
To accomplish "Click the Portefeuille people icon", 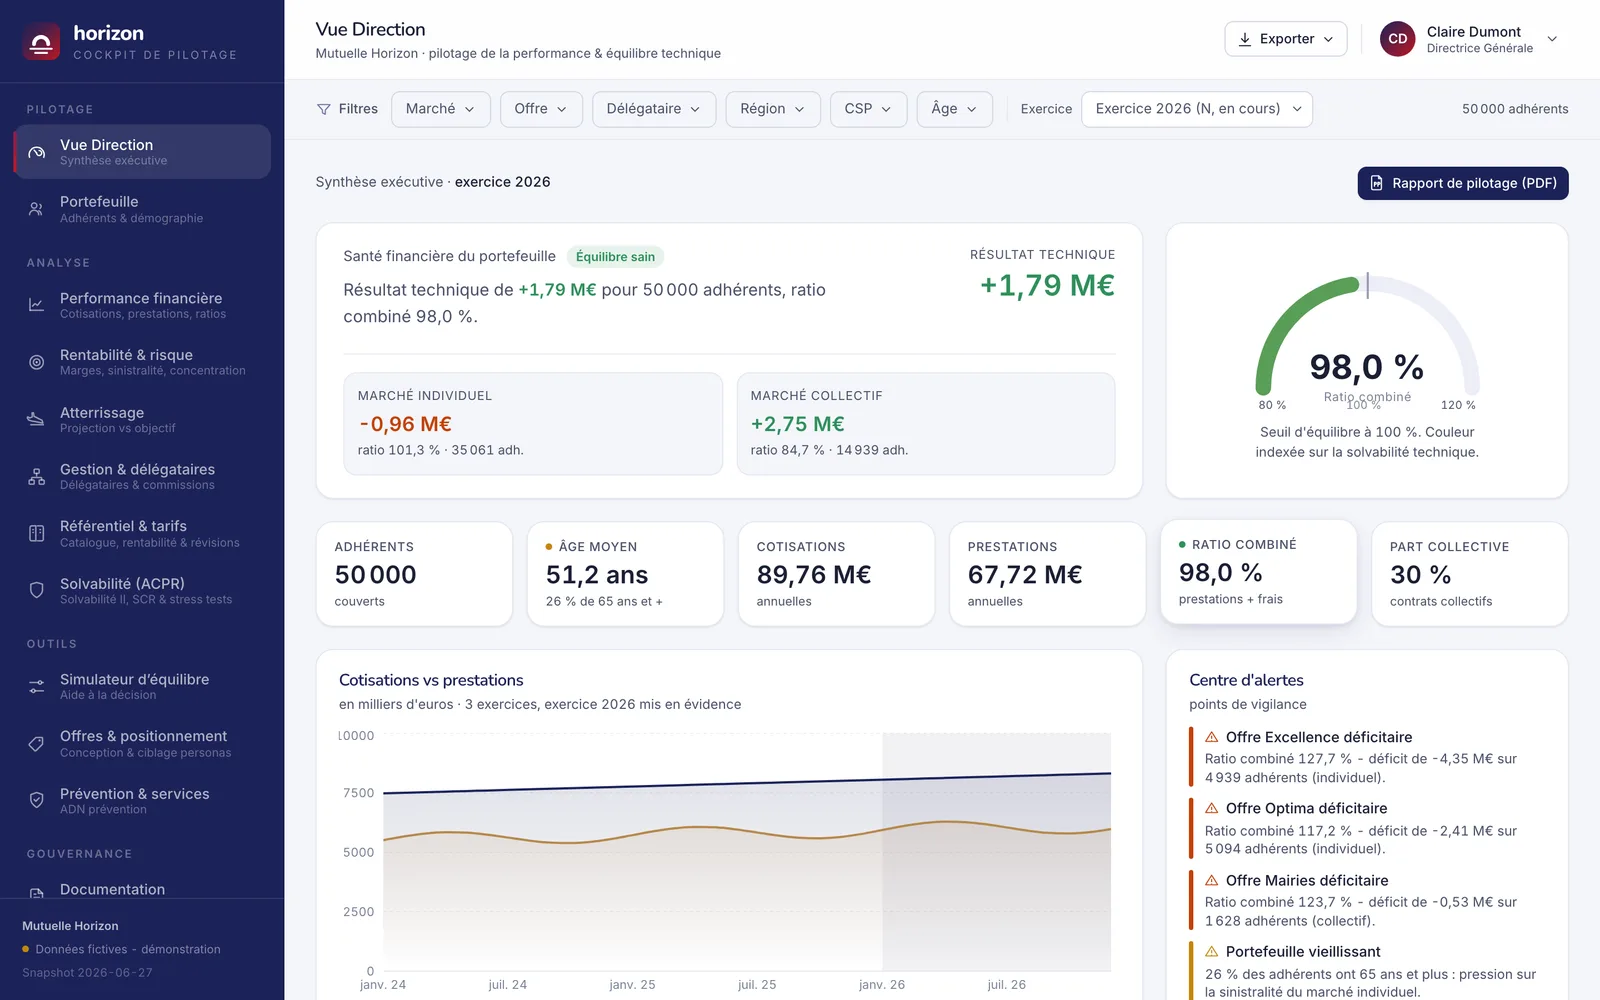I will click(36, 209).
